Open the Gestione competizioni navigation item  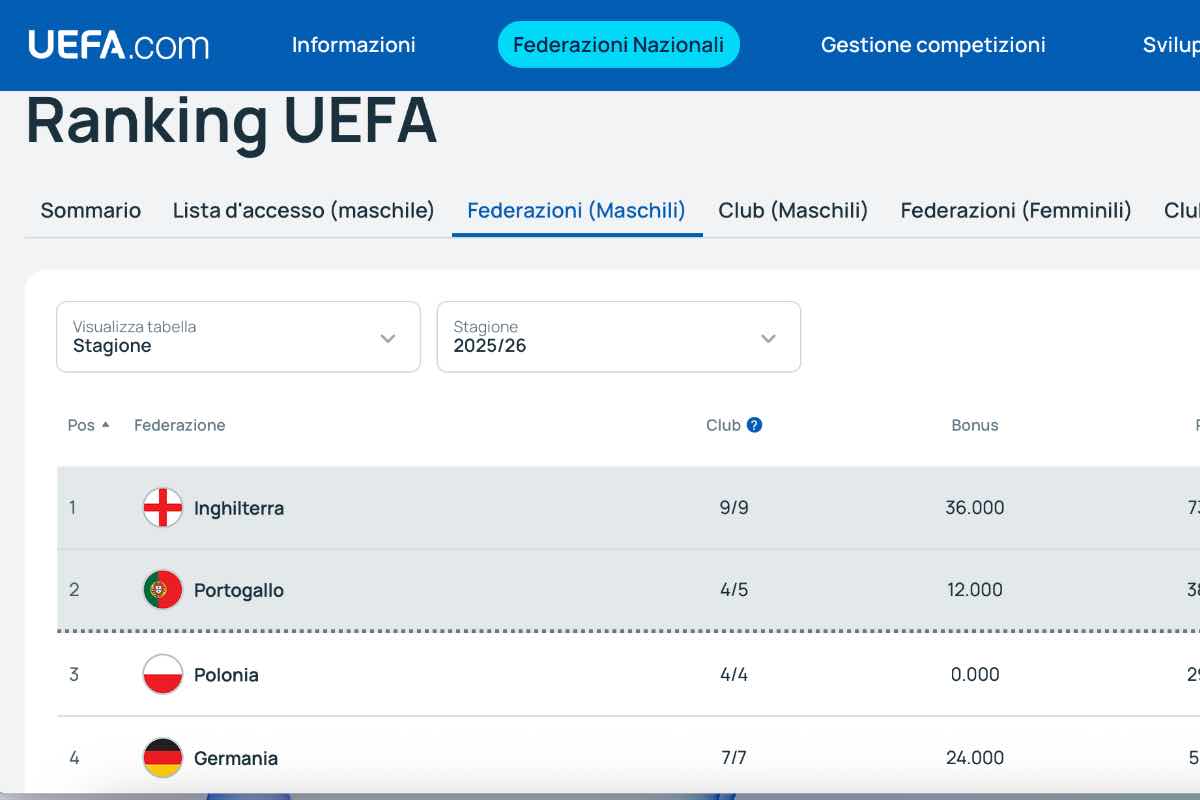pyautogui.click(x=933, y=44)
